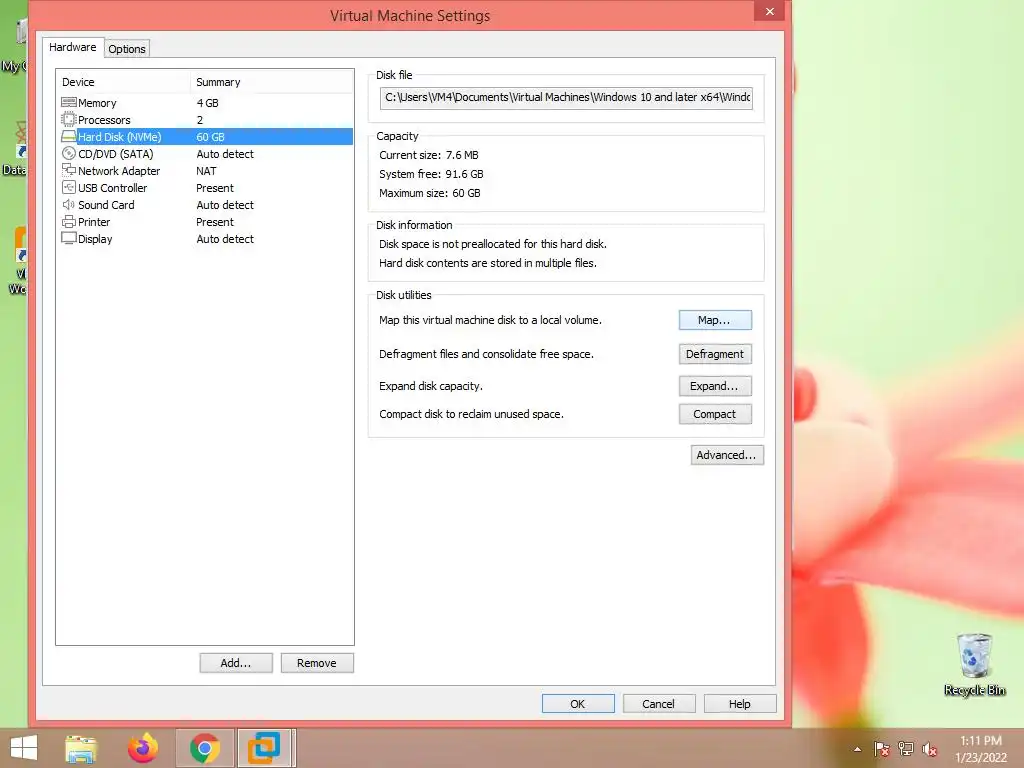
Task: Show hidden system tray icons arrow
Action: point(857,749)
